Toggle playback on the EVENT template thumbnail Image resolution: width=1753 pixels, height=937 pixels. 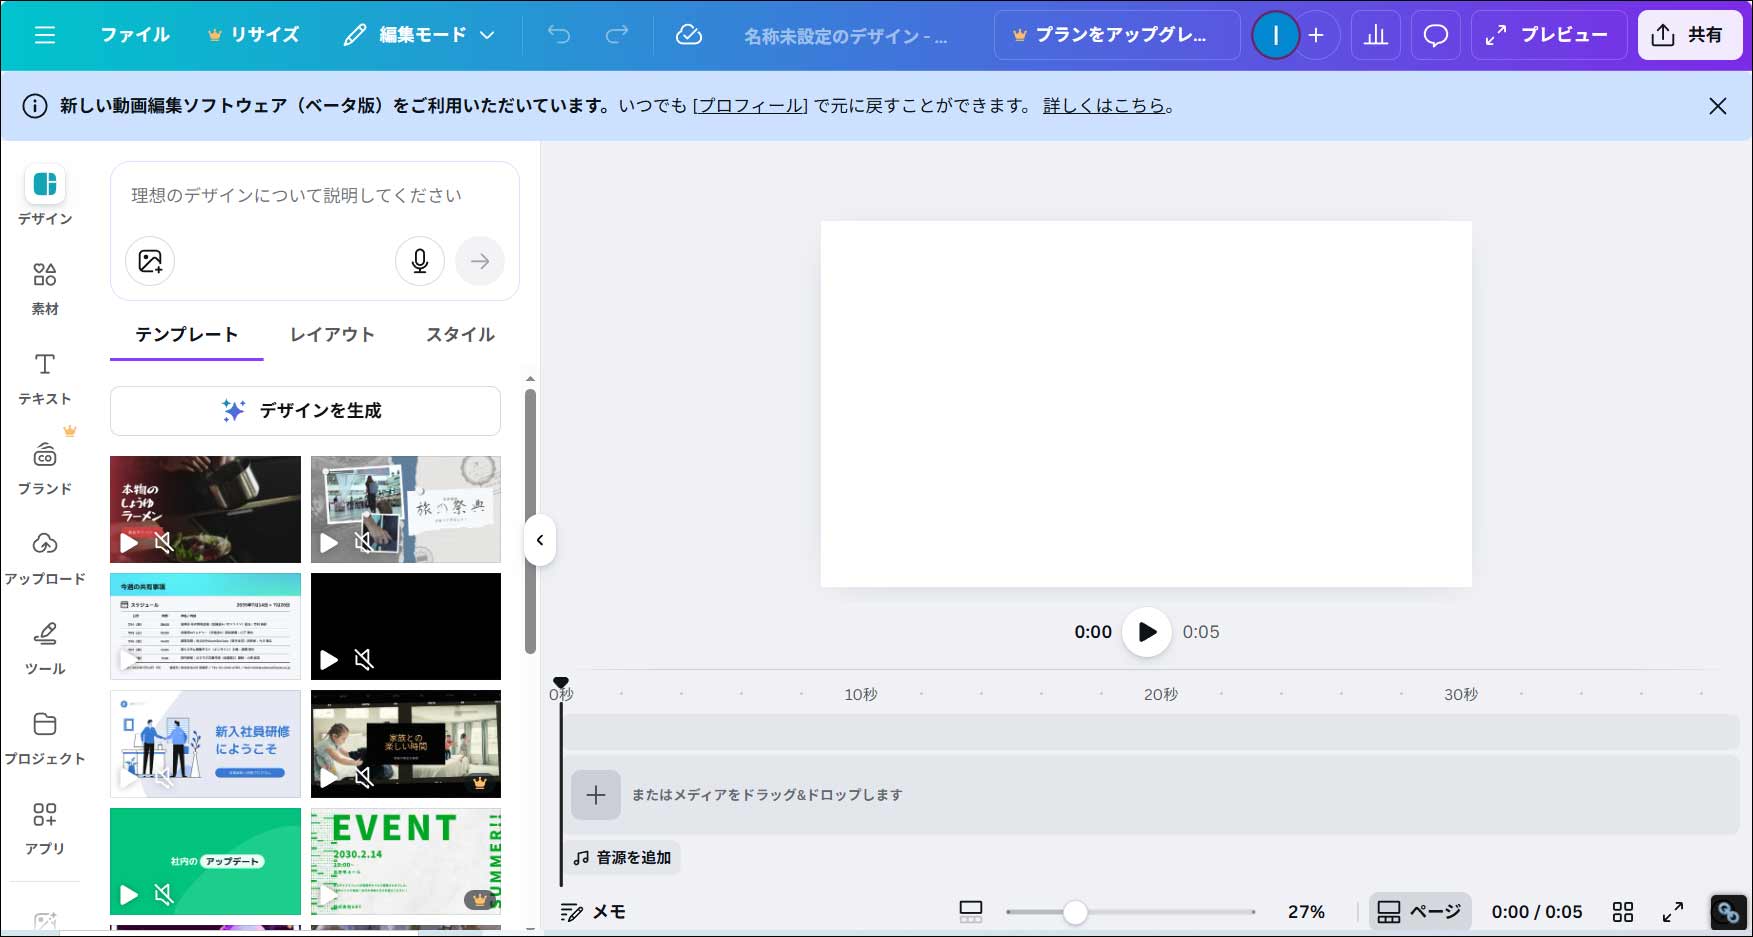coord(329,895)
